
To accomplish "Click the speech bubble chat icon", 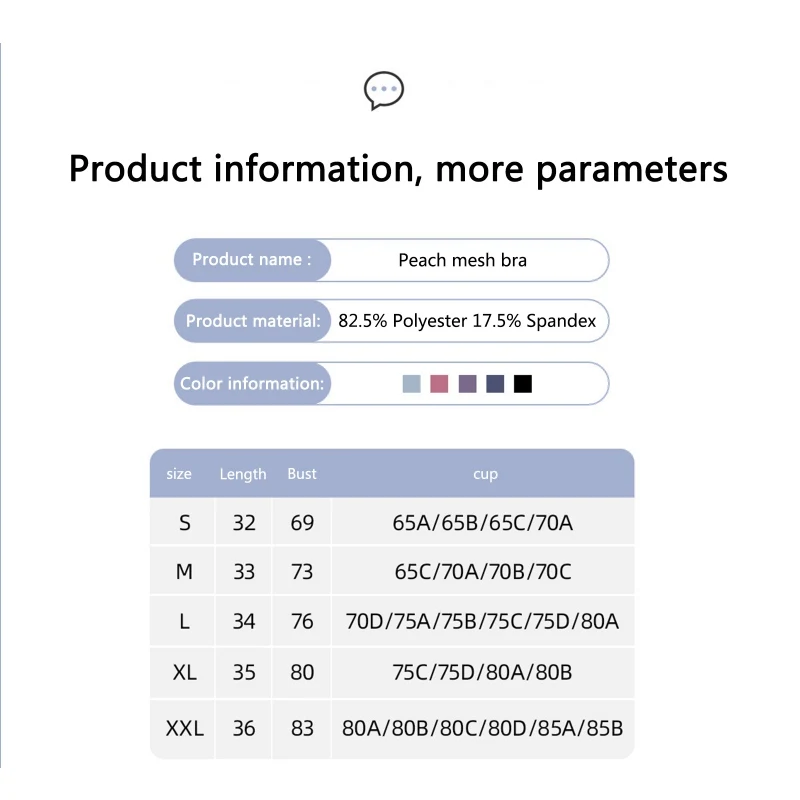I will (384, 90).
